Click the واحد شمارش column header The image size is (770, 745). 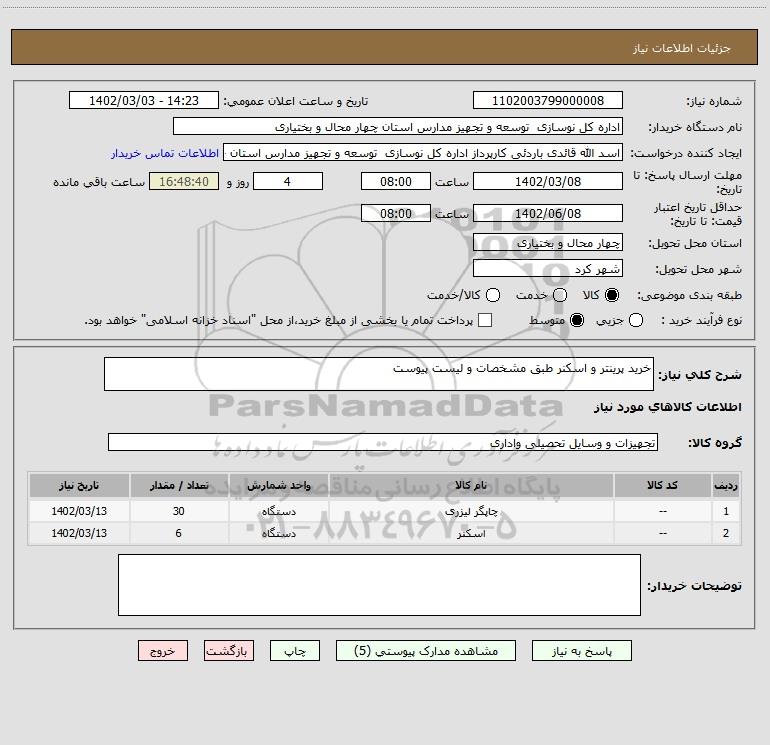pyautogui.click(x=278, y=485)
